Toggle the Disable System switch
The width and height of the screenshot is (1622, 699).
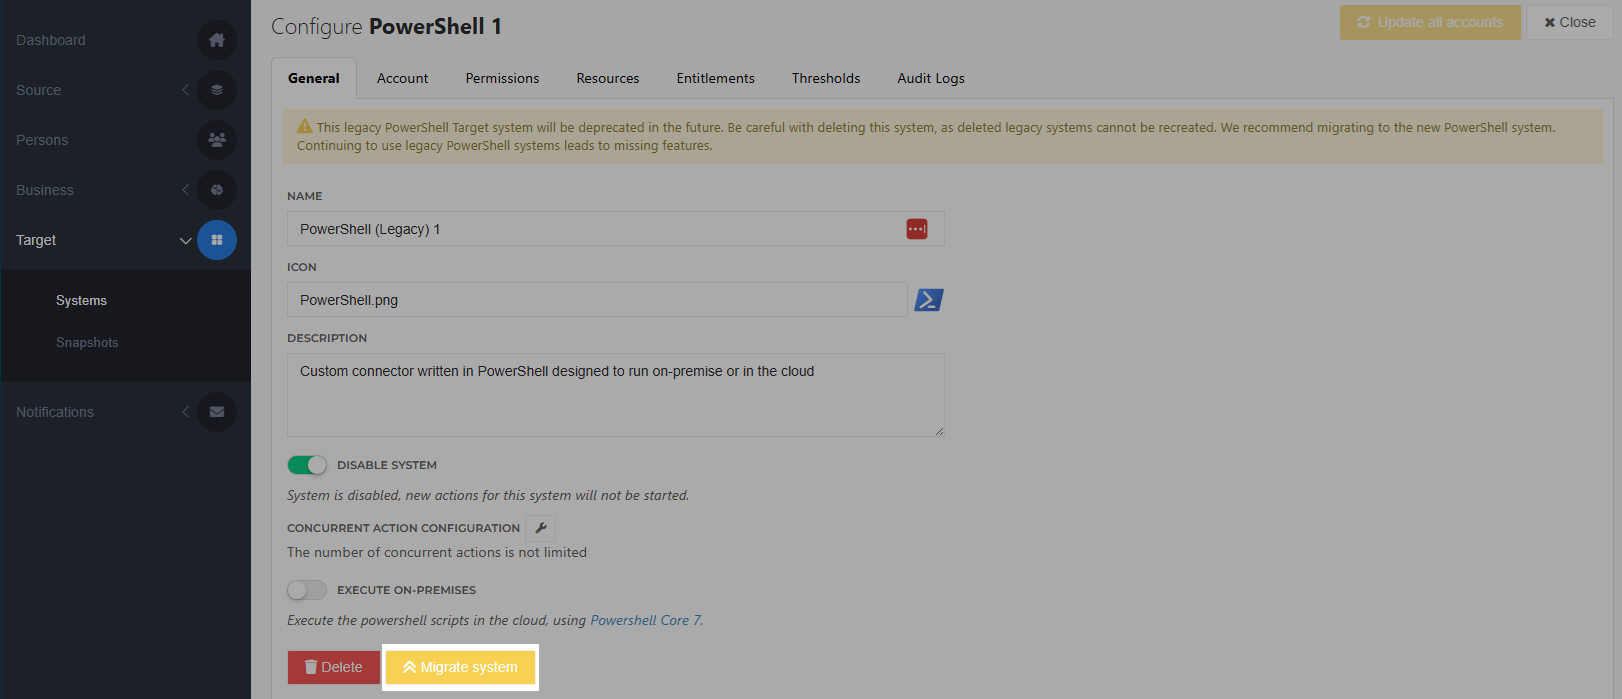click(x=307, y=465)
